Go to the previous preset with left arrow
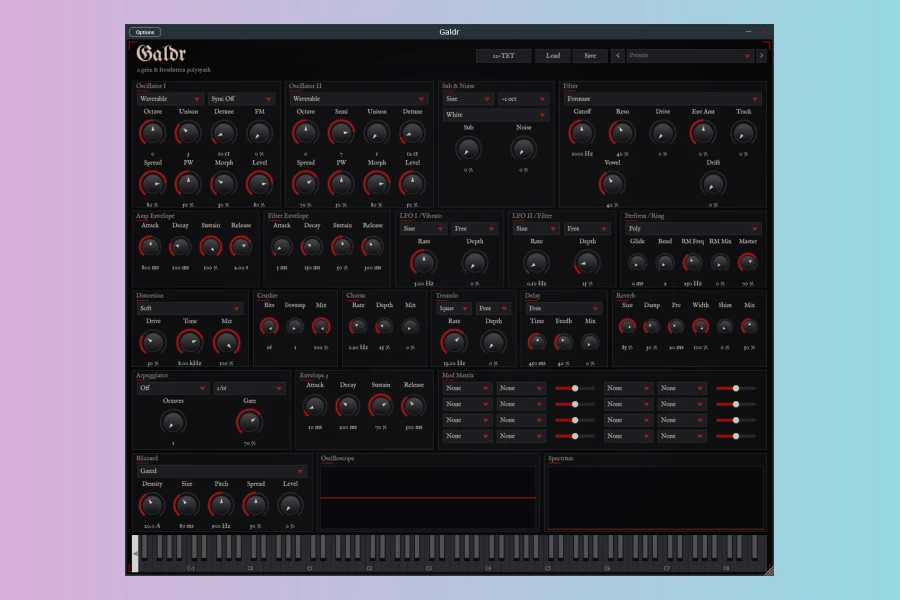Viewport: 900px width, 600px height. click(x=618, y=56)
